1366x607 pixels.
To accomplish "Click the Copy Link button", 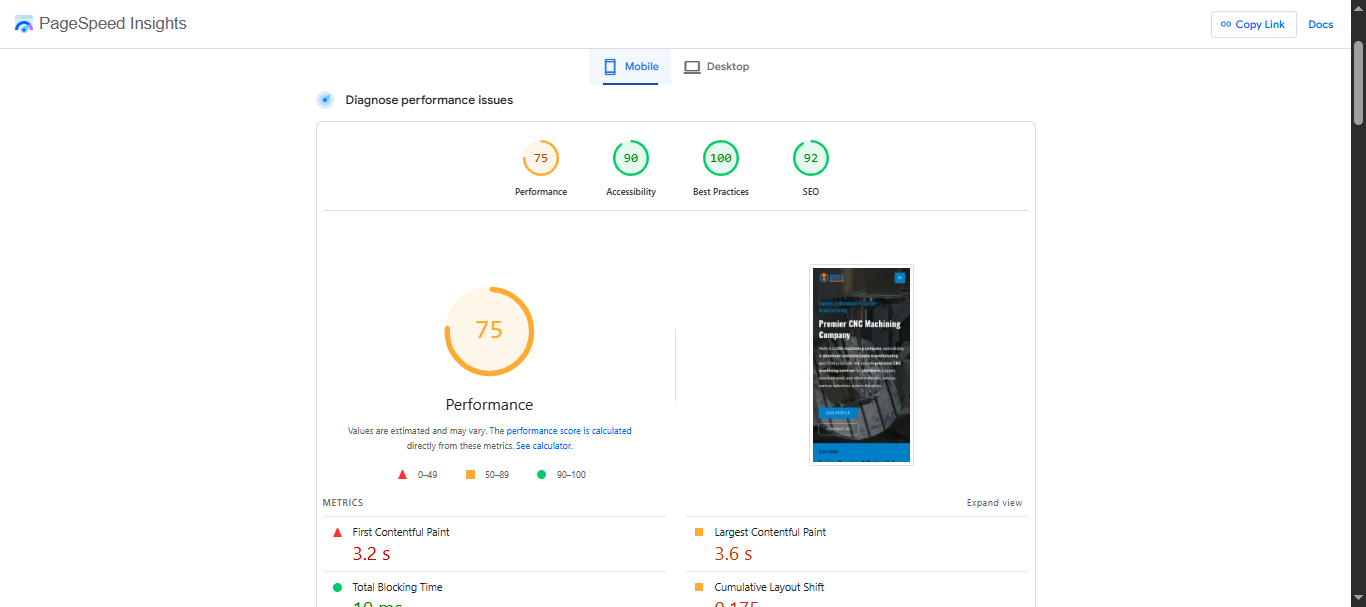I will point(1253,24).
